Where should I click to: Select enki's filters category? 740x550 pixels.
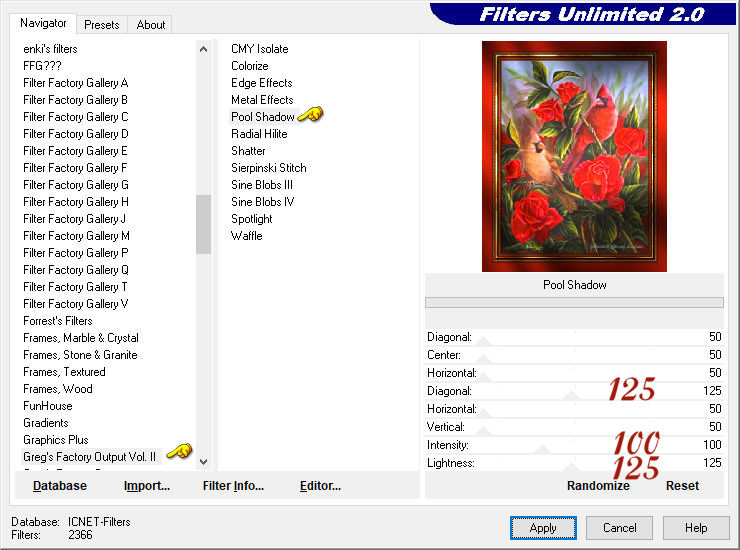pyautogui.click(x=50, y=49)
